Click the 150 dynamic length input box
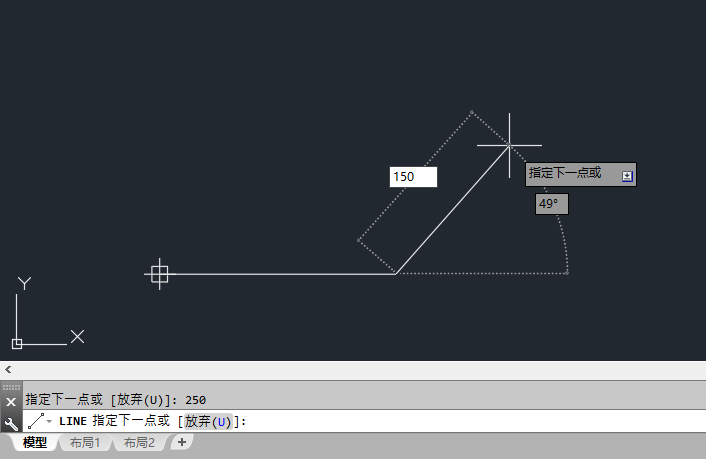The image size is (706, 459). [x=413, y=177]
